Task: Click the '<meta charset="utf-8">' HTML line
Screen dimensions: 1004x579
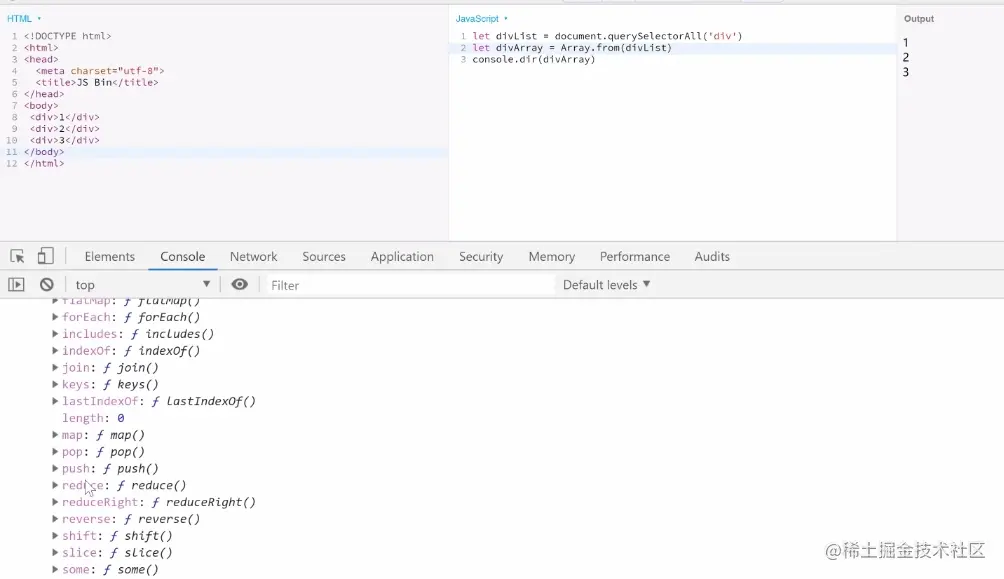Action: [x=100, y=70]
